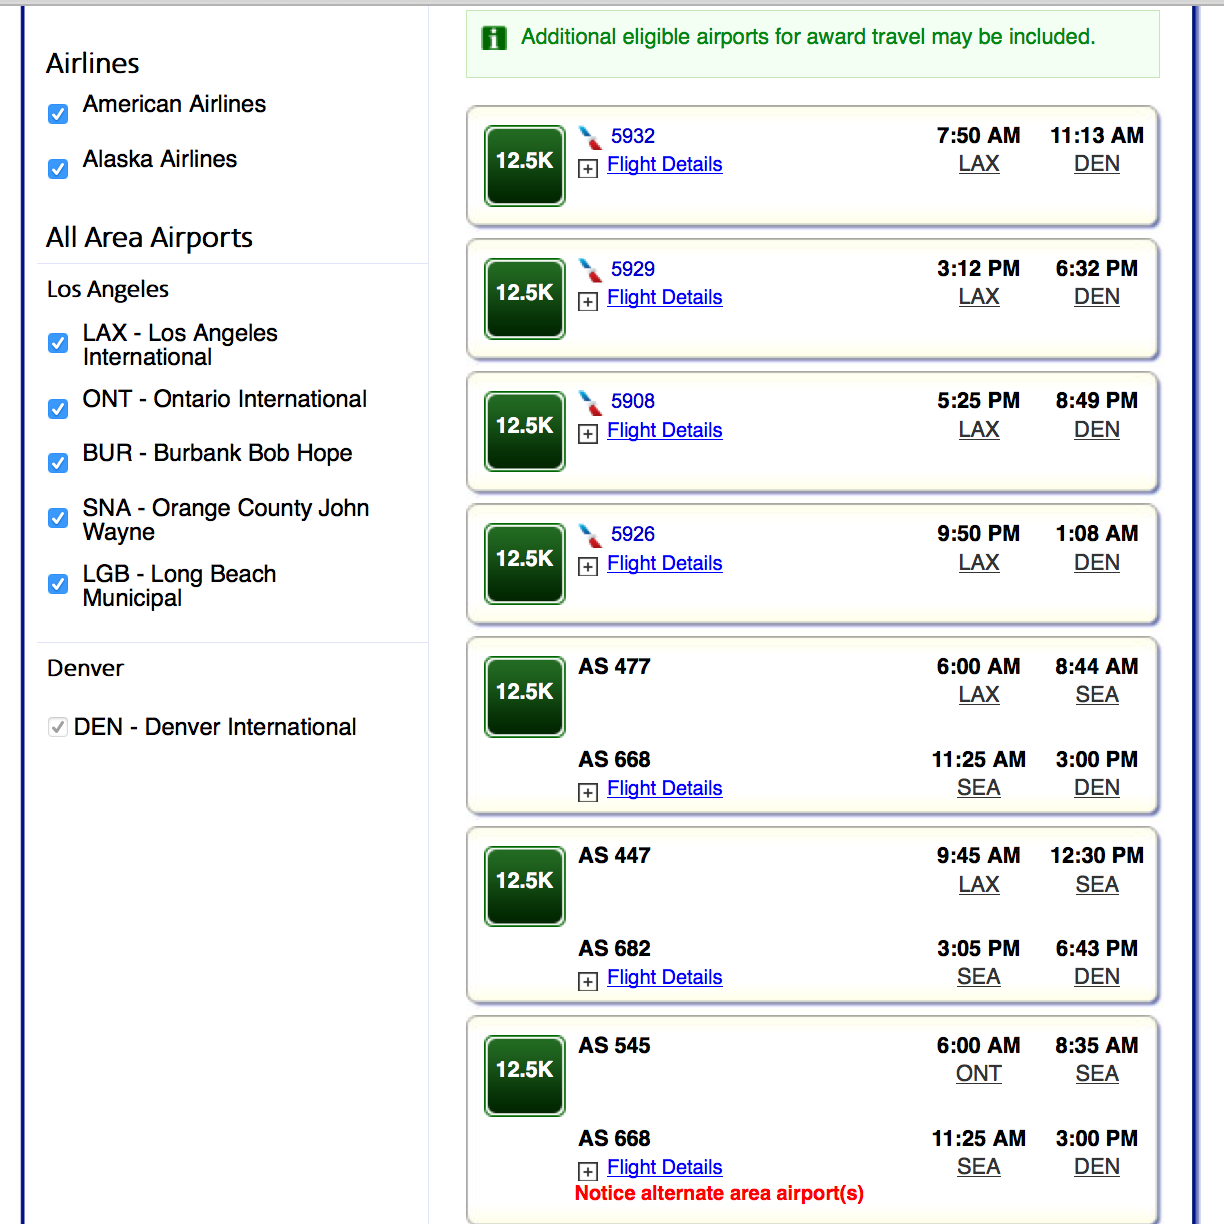The width and height of the screenshot is (1224, 1224).
Task: Click the American Airlines logo beside flight 5932
Action: [x=590, y=137]
